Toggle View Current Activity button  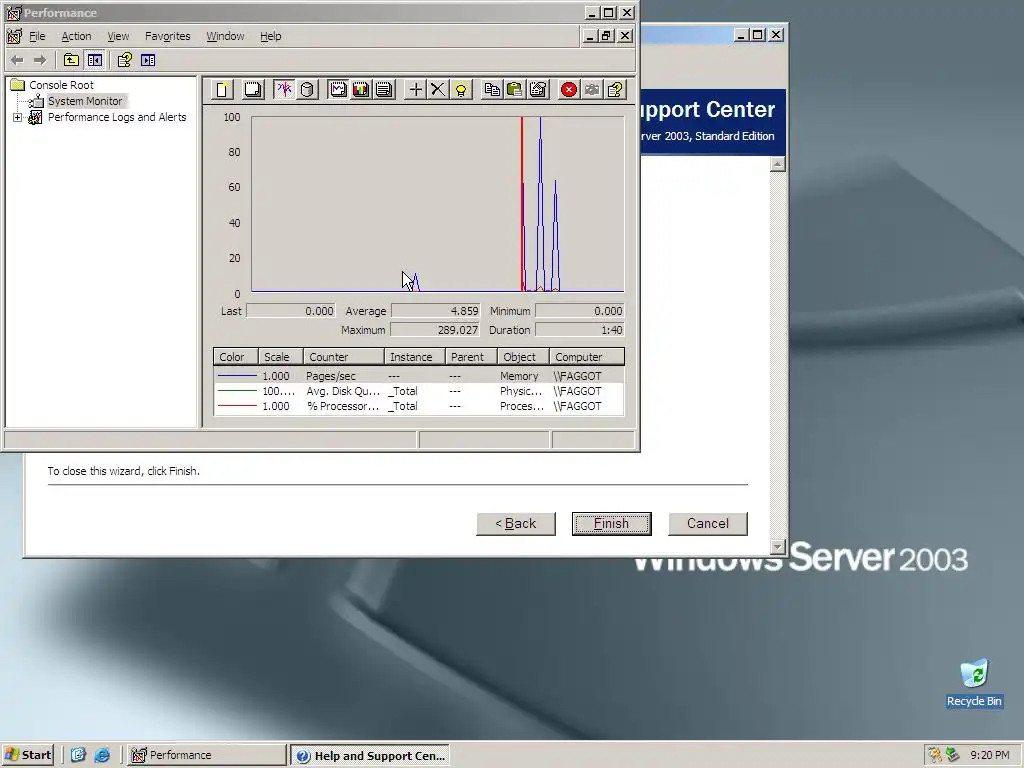point(284,89)
